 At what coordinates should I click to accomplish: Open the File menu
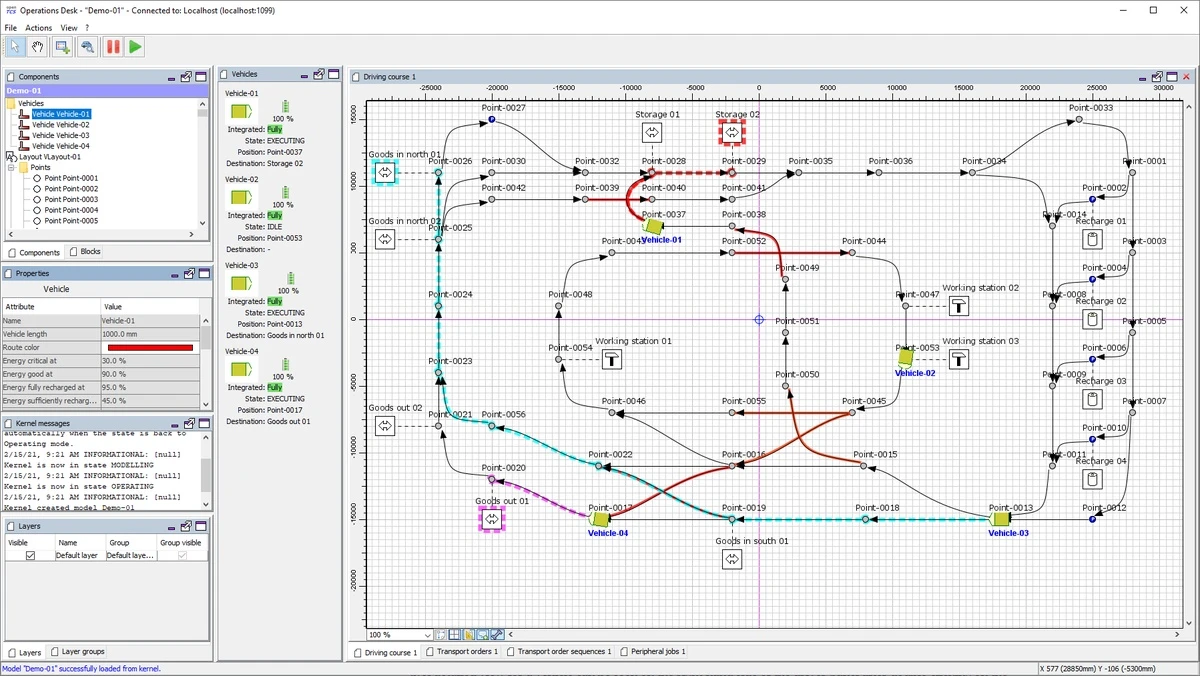click(11, 27)
